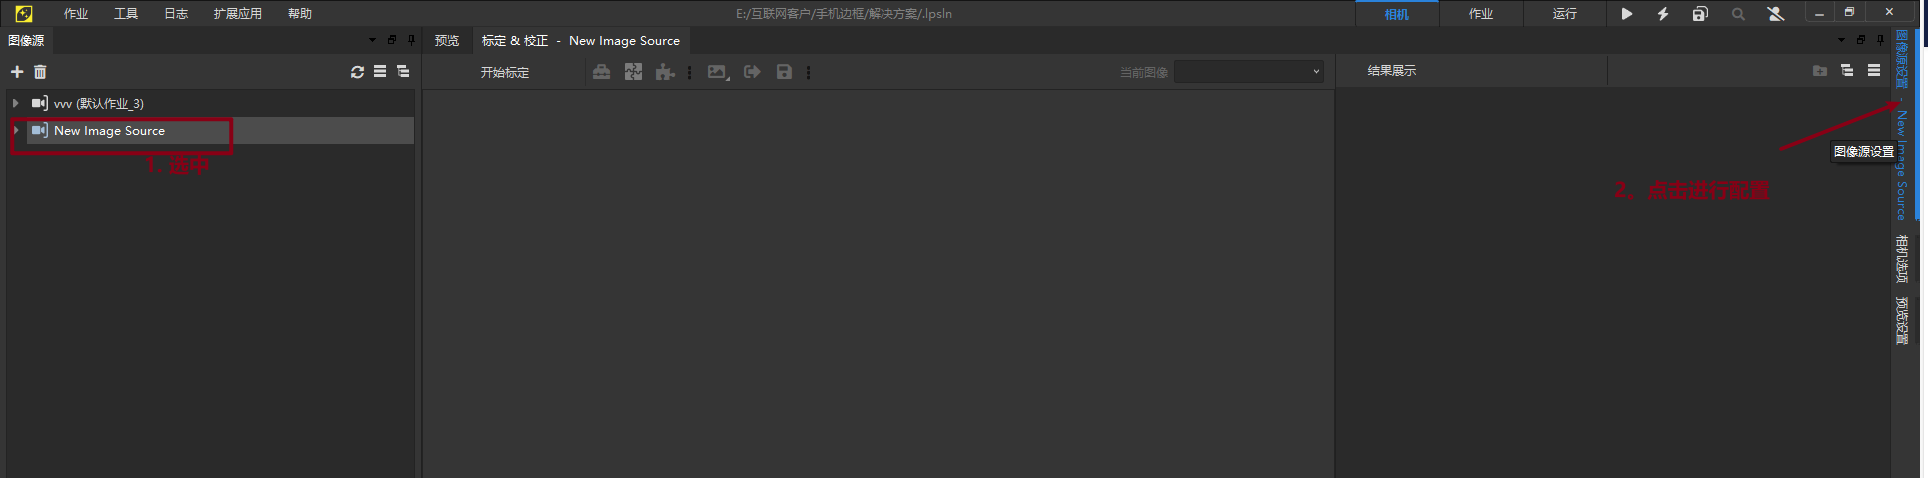Screen dimensions: 1928x478
Task: Float the 图像源 panel with undock icon
Action: [x=392, y=41]
